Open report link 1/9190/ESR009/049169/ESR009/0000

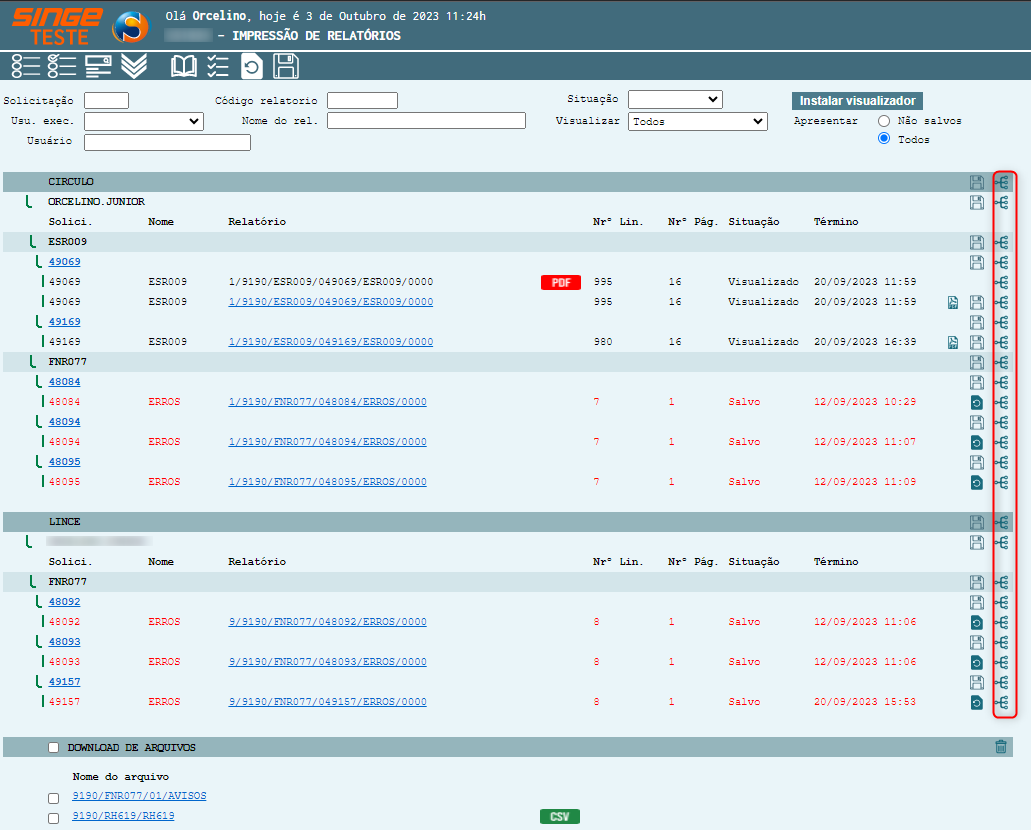coord(331,342)
